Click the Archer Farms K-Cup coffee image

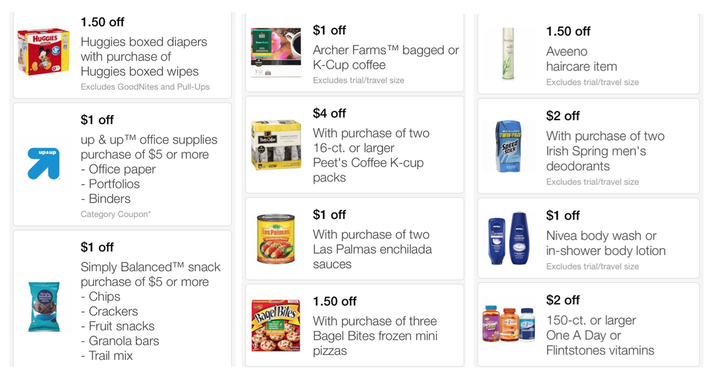[x=276, y=52]
